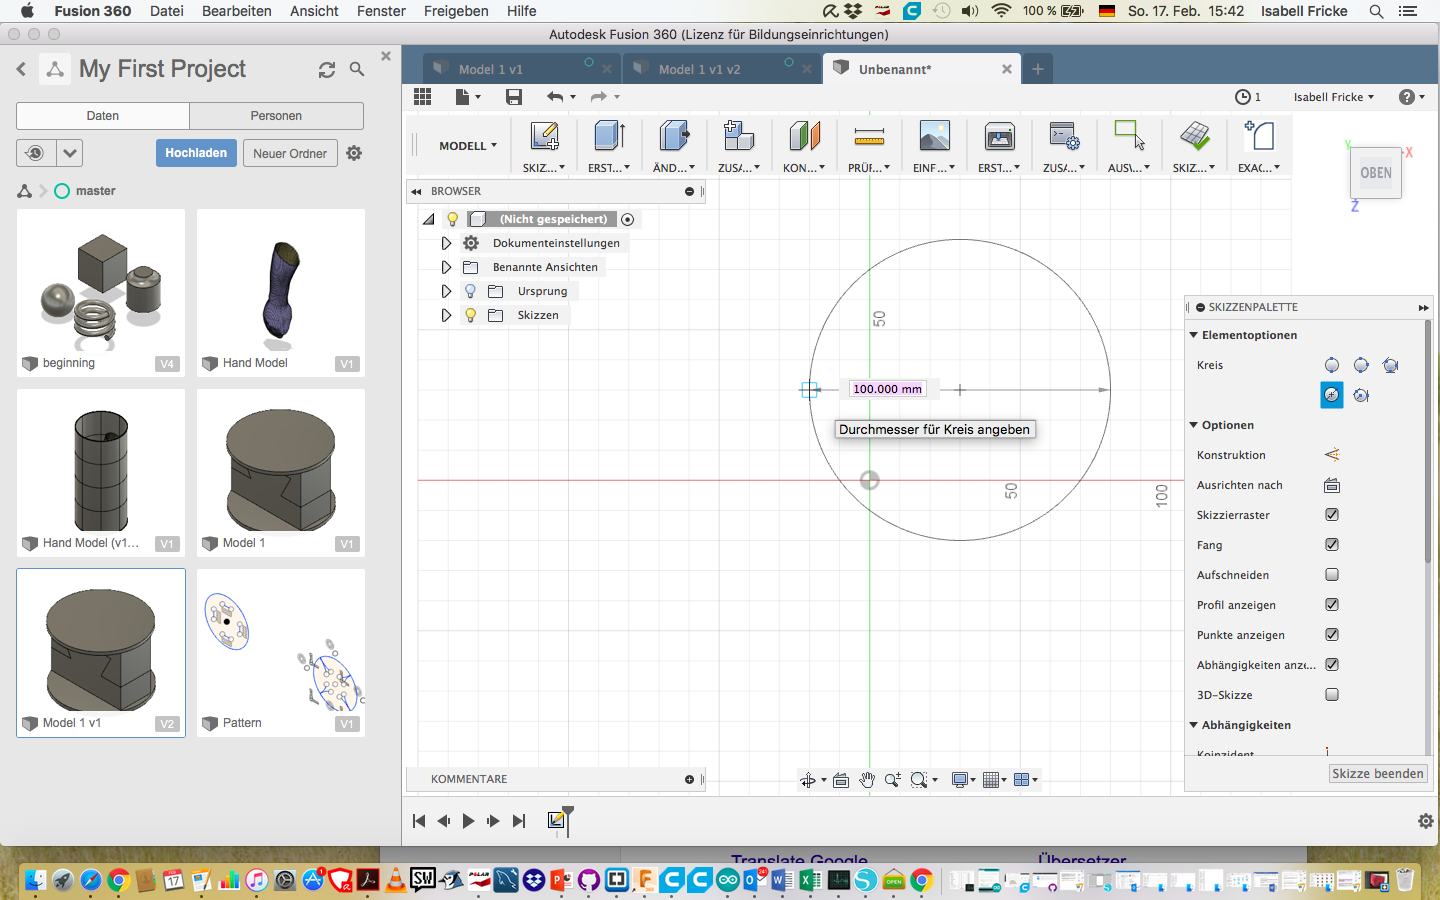Viewport: 1440px width, 900px height.
Task: Click Skizze beenden button
Action: 1377,774
